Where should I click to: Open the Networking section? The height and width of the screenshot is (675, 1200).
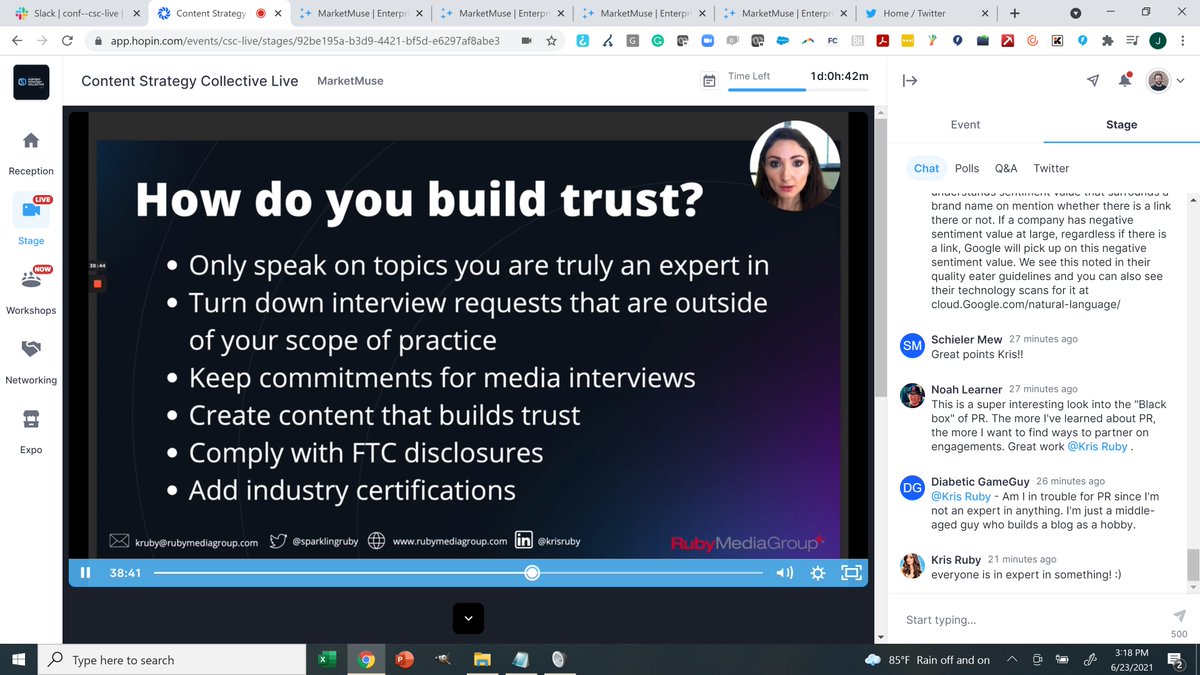tap(31, 361)
